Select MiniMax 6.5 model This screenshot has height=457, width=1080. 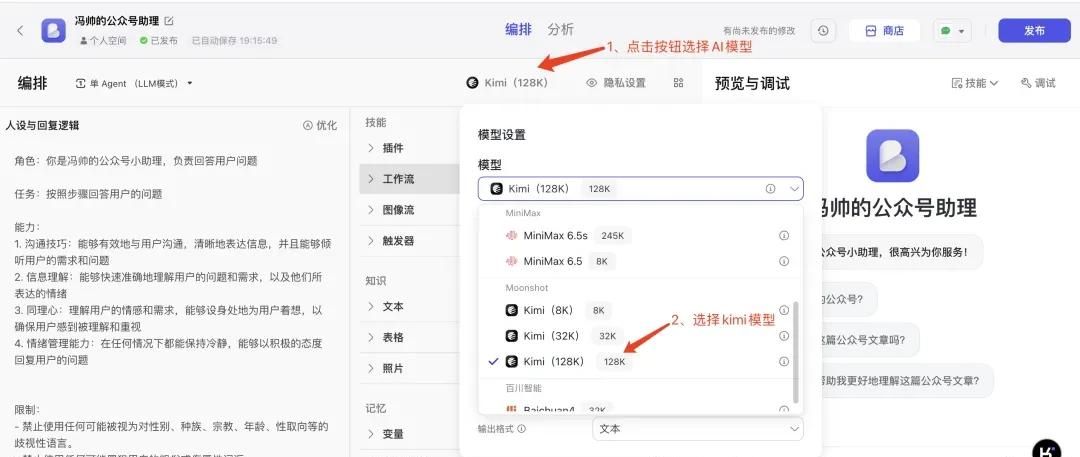pyautogui.click(x=641, y=261)
